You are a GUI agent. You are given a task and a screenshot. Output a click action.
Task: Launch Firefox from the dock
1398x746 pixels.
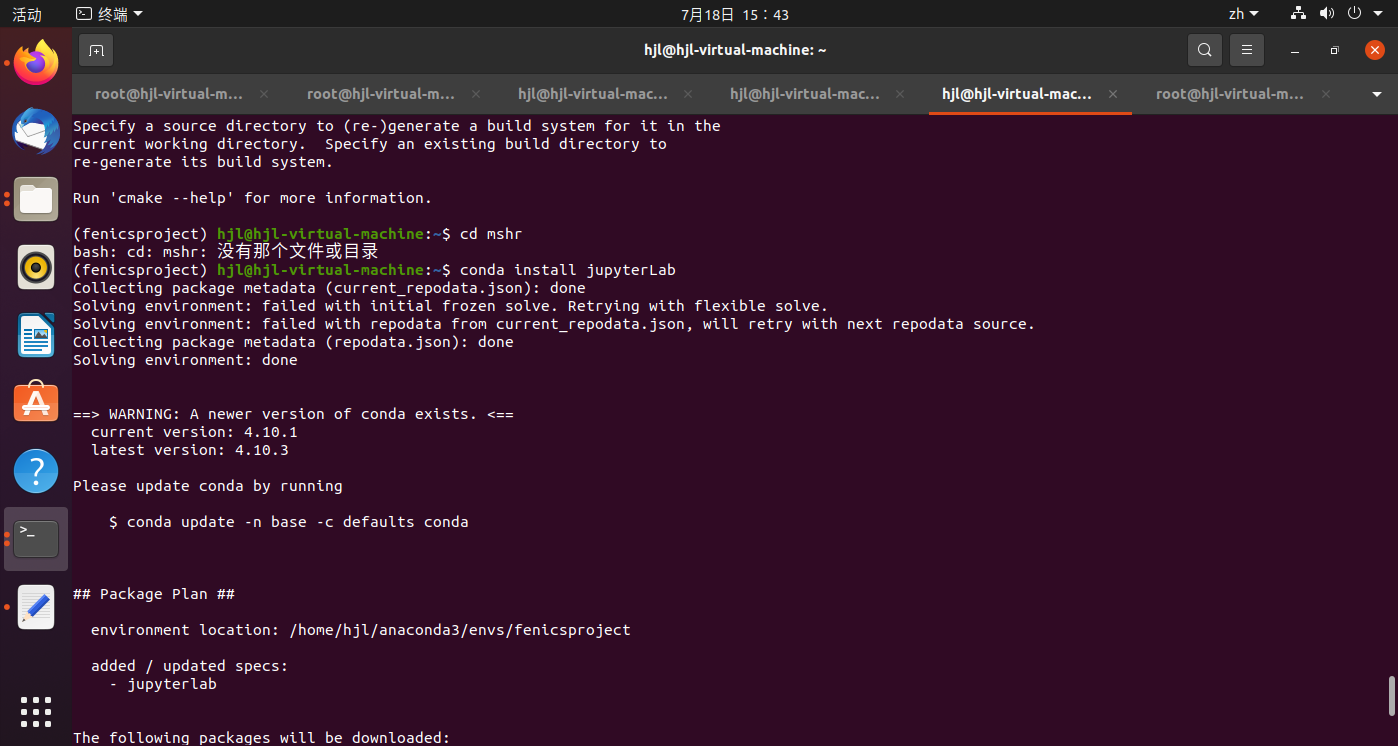tap(35, 62)
